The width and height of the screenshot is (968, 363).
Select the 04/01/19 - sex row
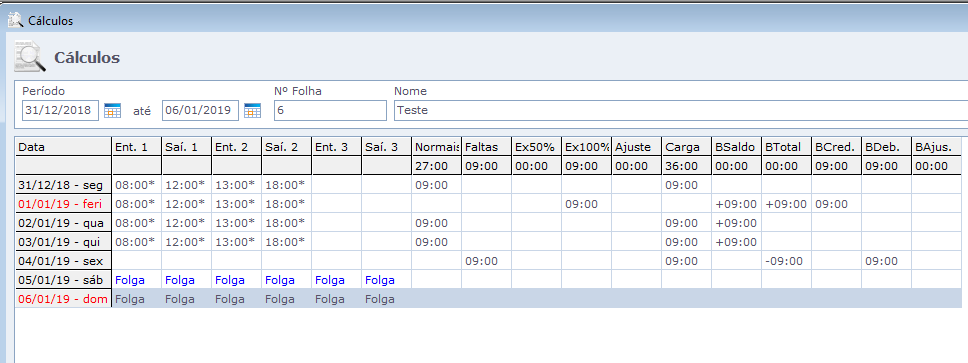click(x=491, y=261)
